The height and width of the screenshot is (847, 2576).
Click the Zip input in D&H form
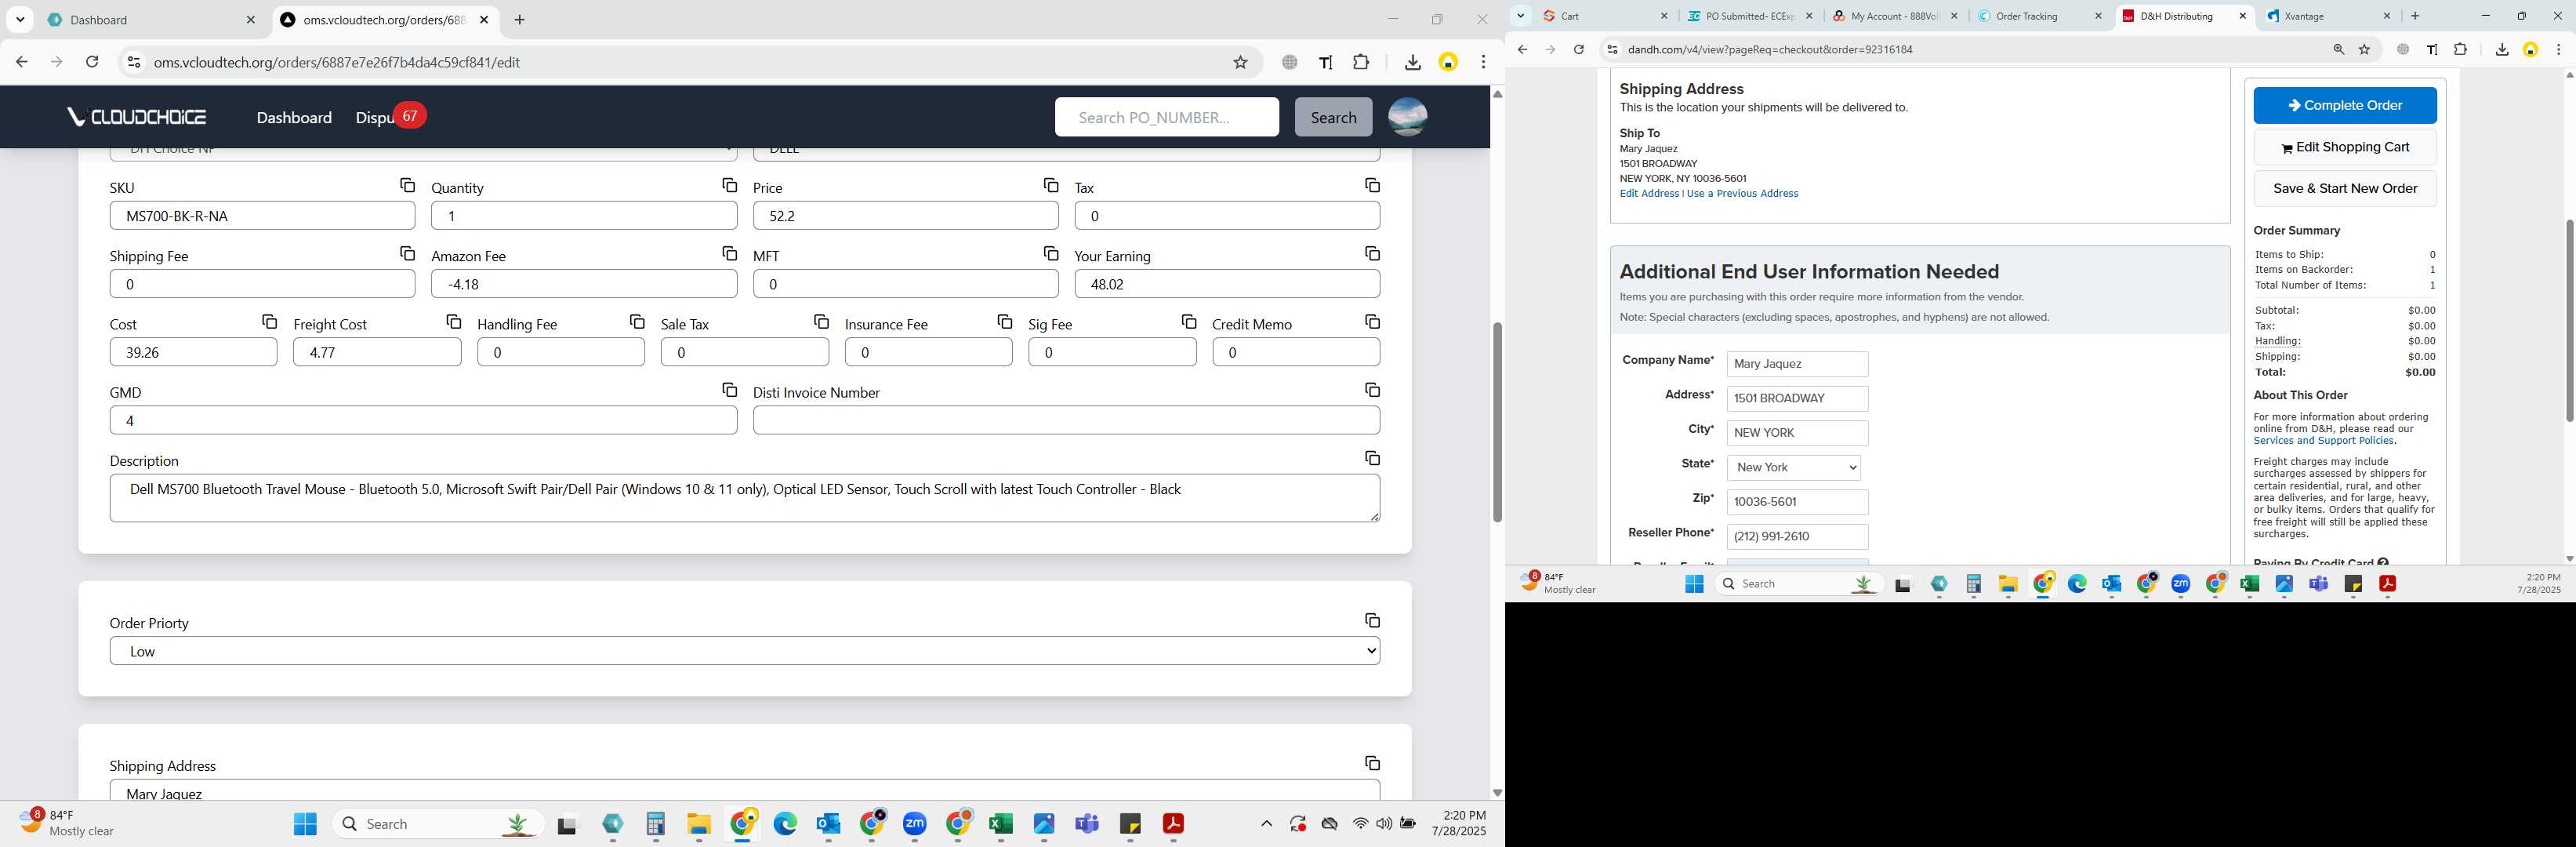1797,502
